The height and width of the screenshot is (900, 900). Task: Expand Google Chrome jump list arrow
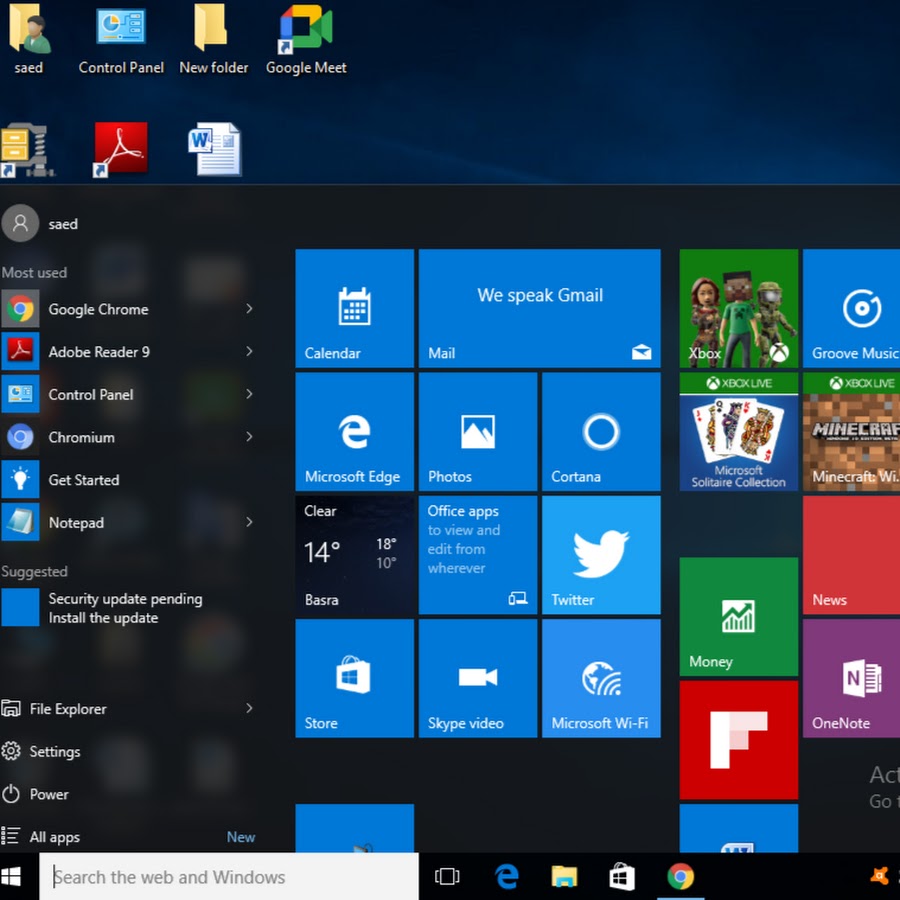coord(249,309)
